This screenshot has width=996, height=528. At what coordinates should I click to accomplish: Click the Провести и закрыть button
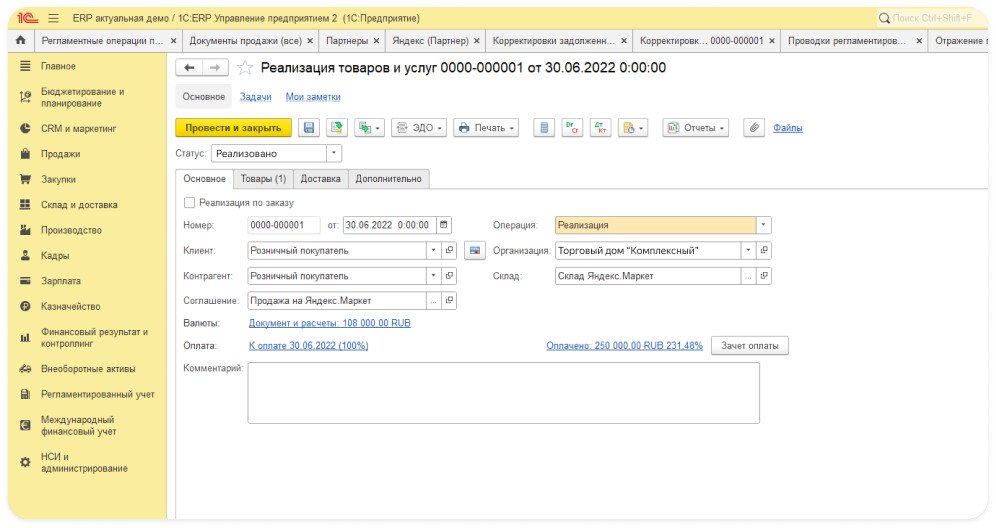click(x=233, y=128)
